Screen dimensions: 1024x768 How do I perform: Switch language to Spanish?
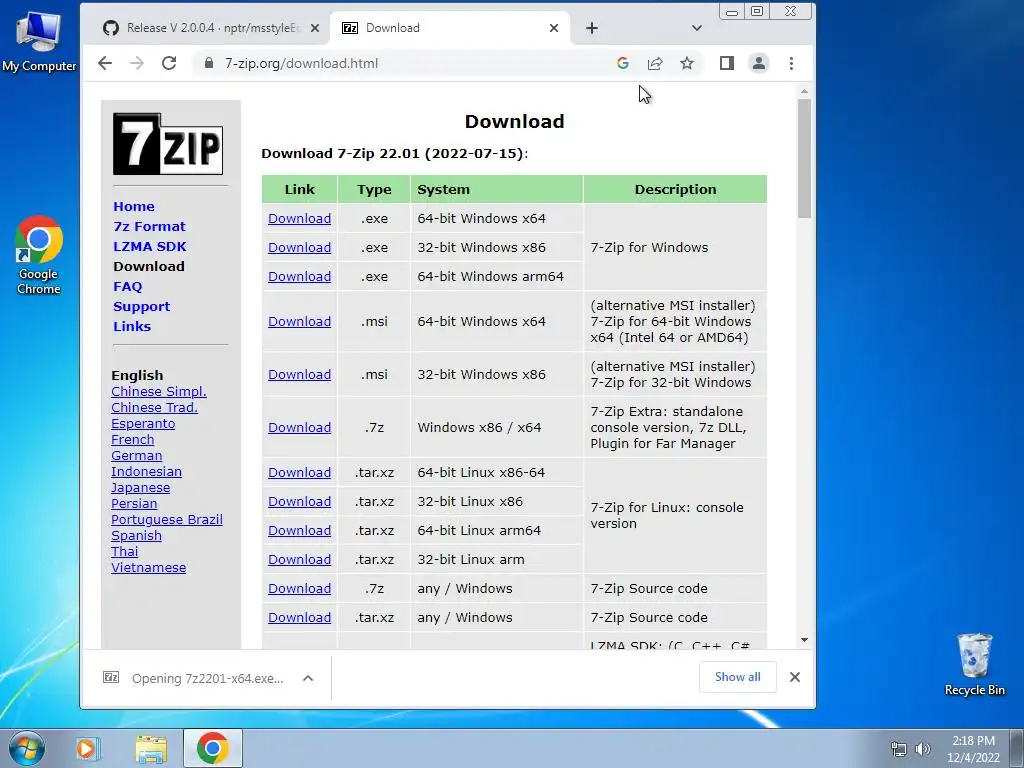tap(136, 536)
